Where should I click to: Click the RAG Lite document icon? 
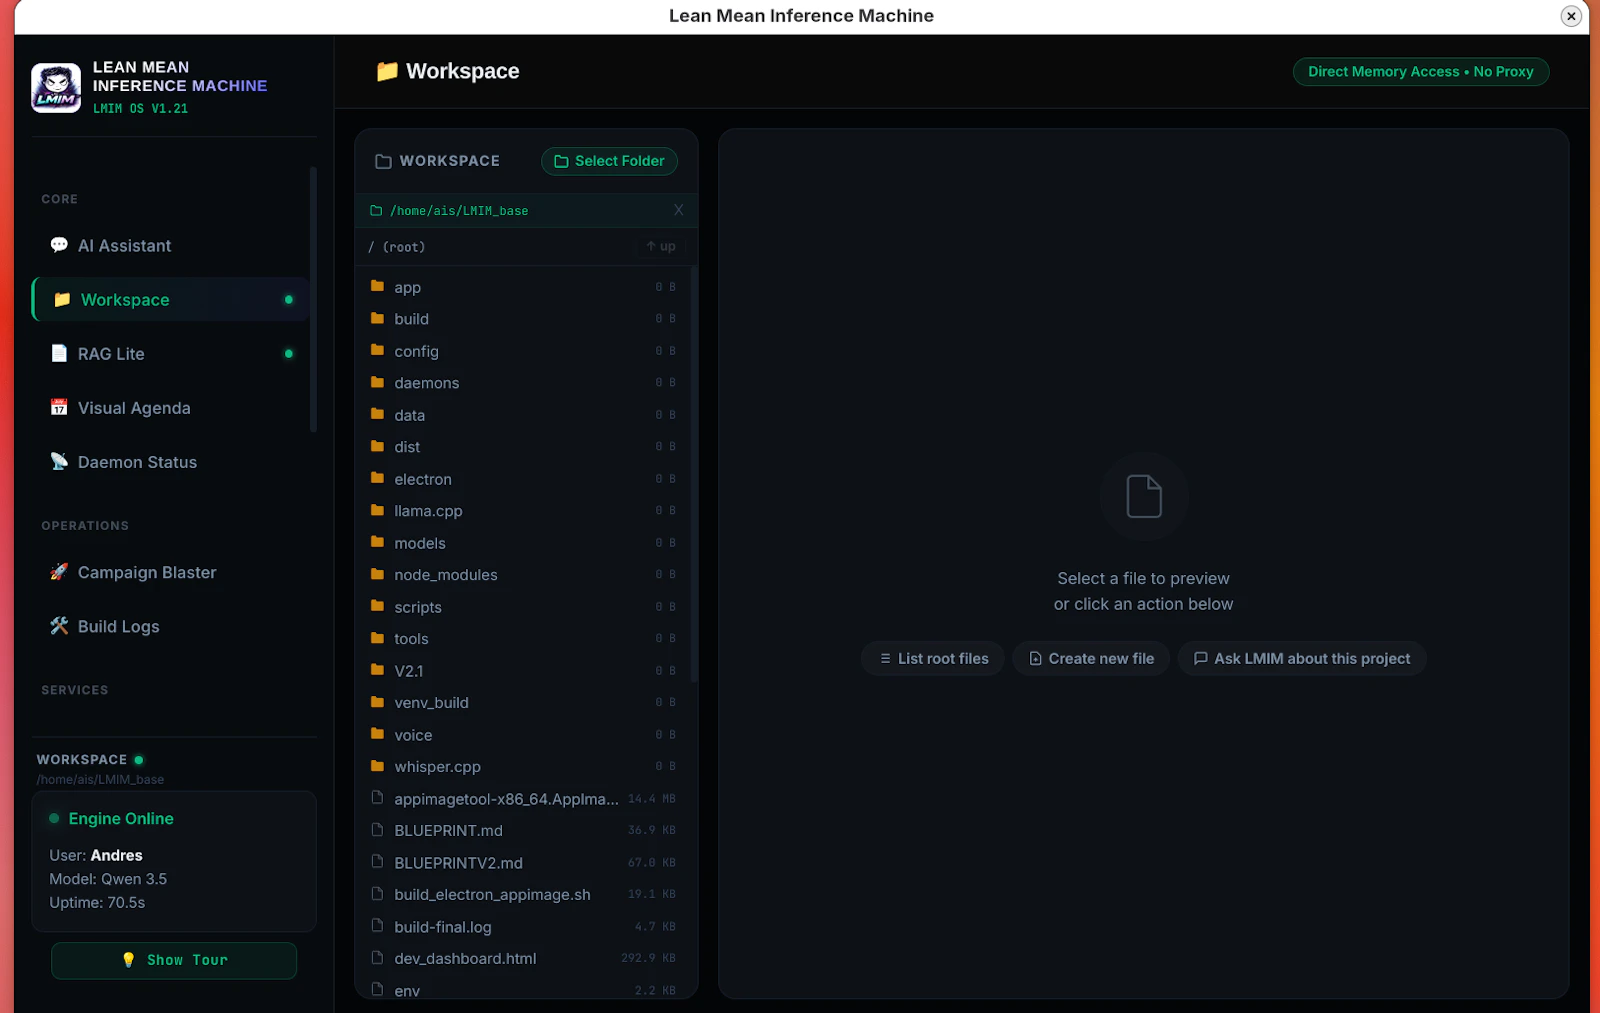59,353
